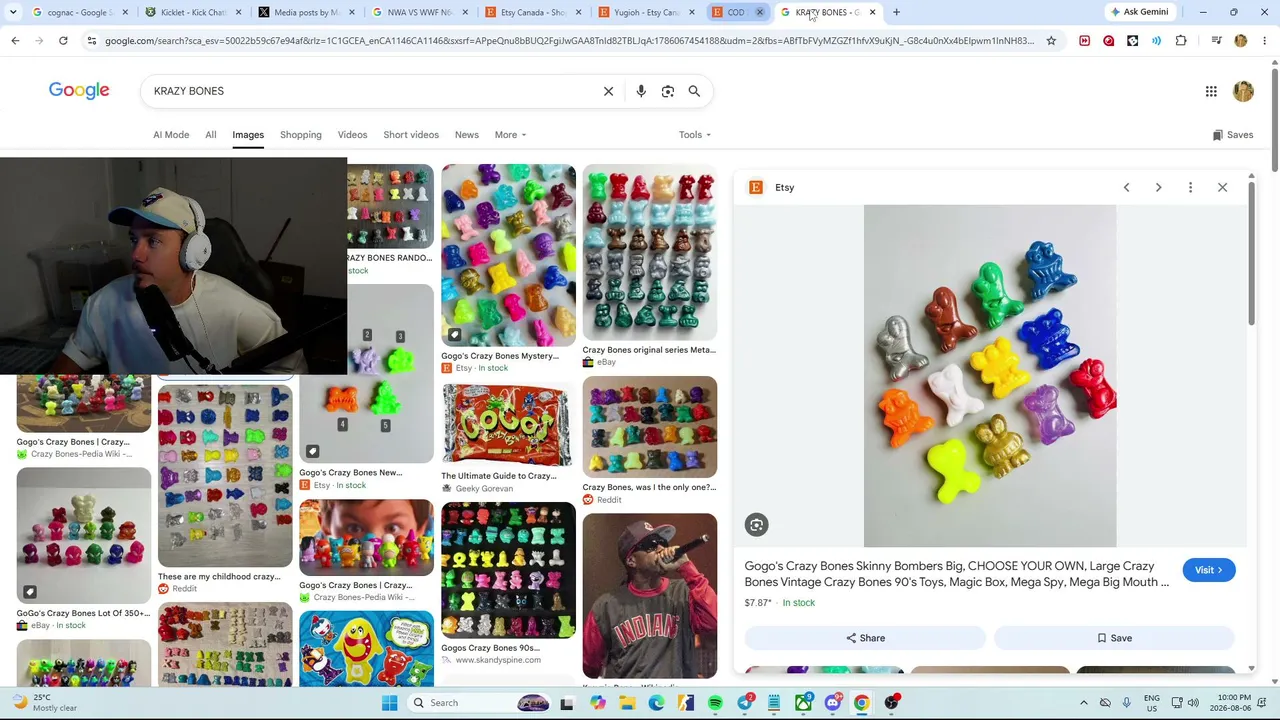Viewport: 1280px width, 720px height.
Task: Open Xbox app from the taskbar
Action: click(x=803, y=703)
